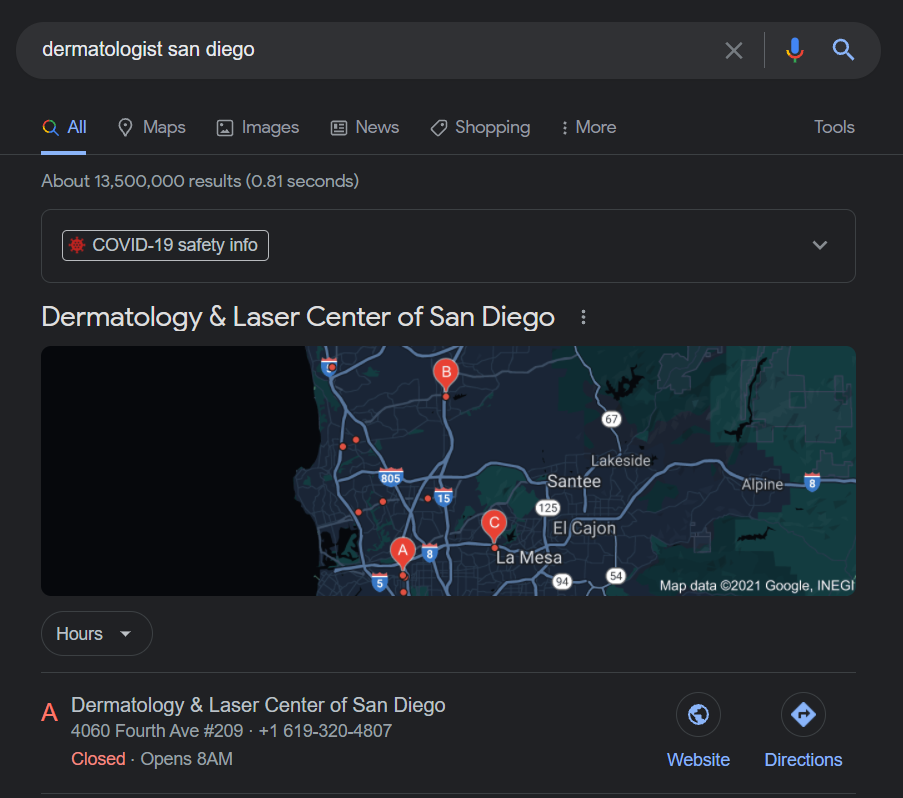Click the Closed status text
The image size is (903, 798).
tap(98, 759)
